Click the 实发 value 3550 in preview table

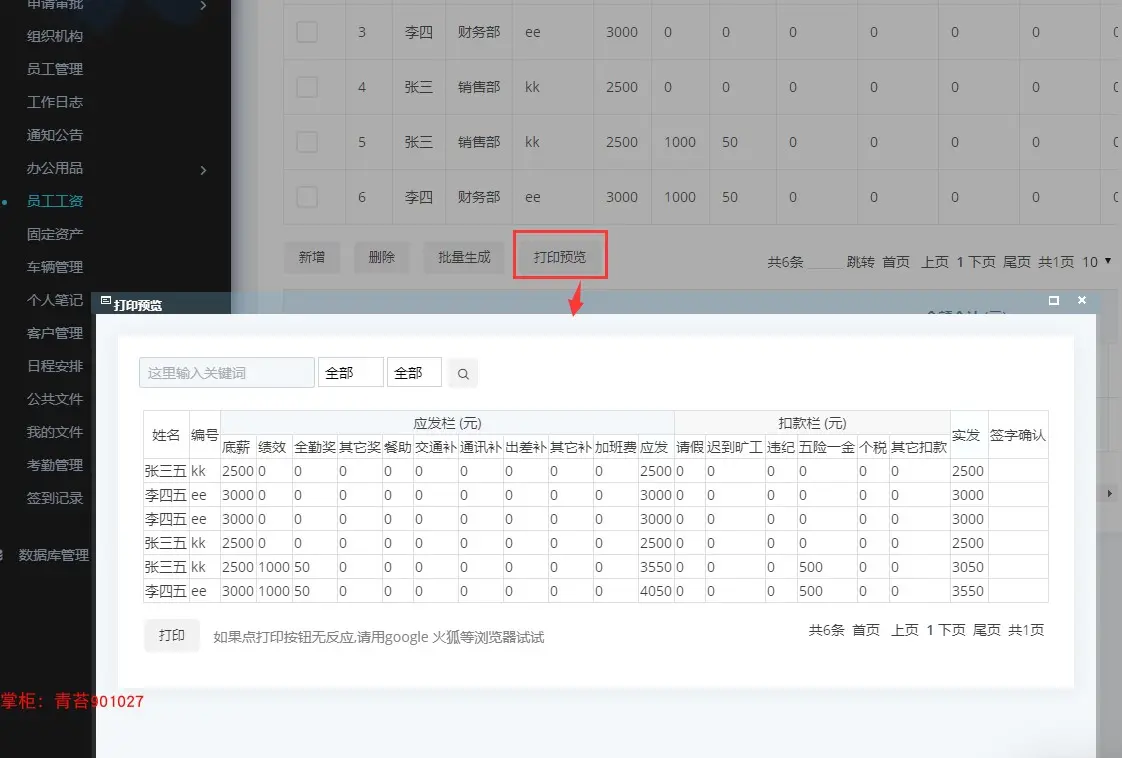point(968,591)
